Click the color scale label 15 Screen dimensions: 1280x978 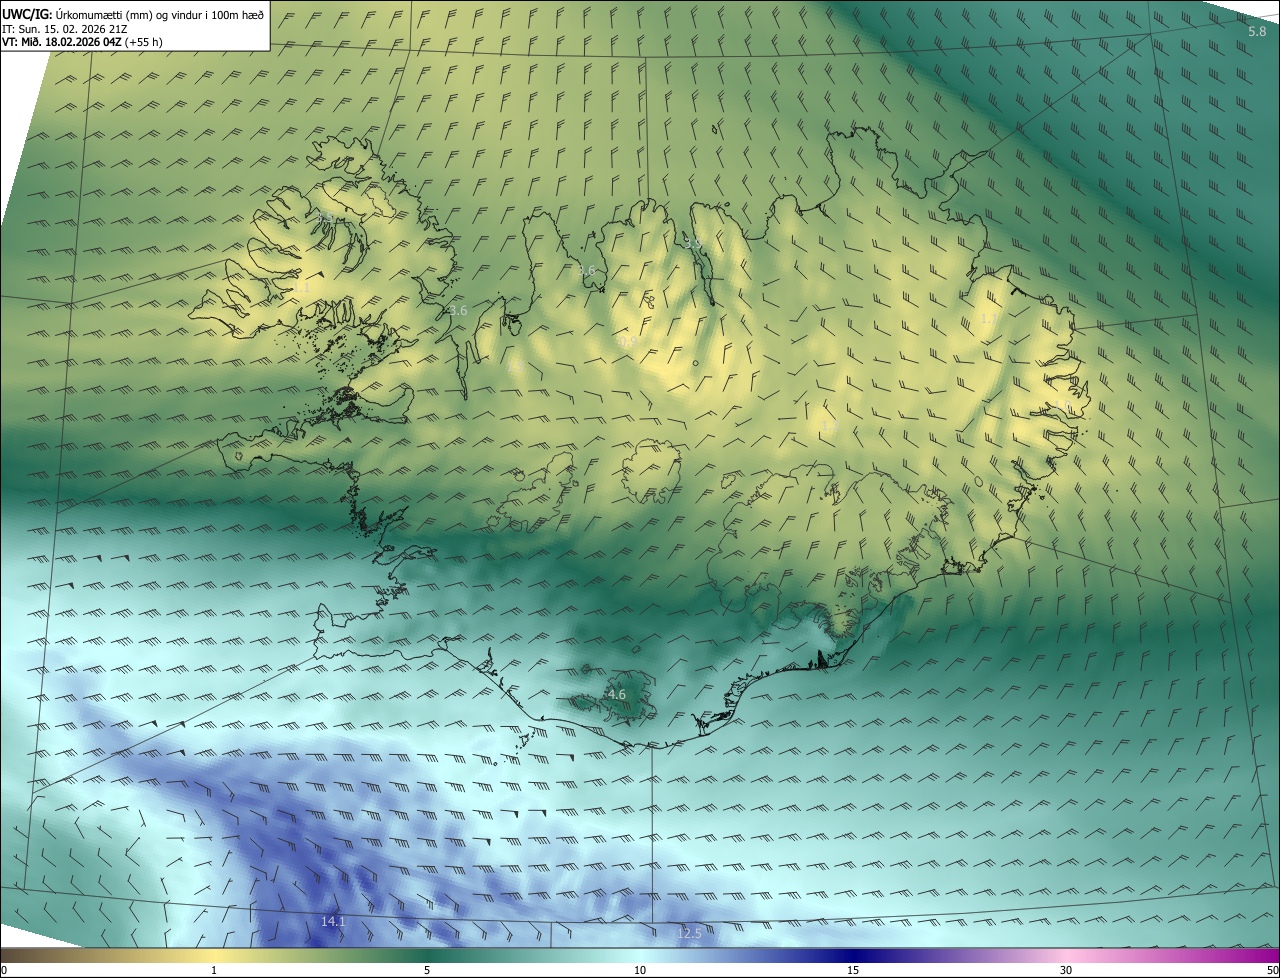pyautogui.click(x=853, y=970)
